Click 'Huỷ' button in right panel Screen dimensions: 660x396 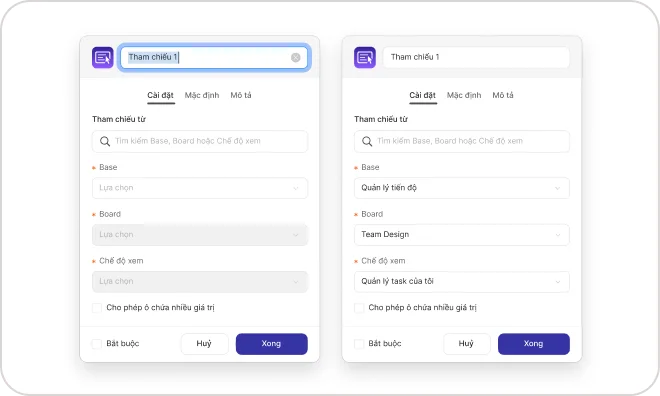point(466,344)
